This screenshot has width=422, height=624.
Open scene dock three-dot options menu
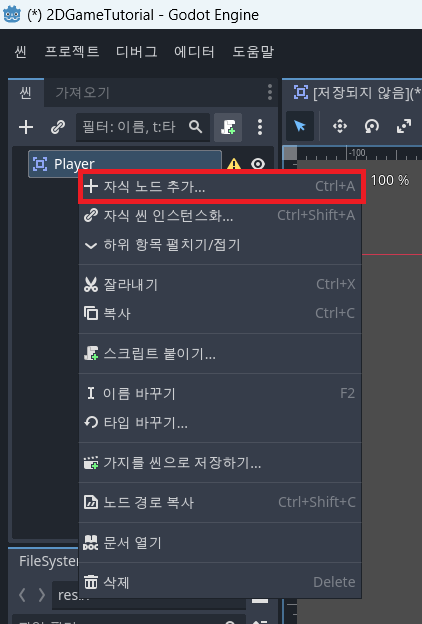[270, 92]
